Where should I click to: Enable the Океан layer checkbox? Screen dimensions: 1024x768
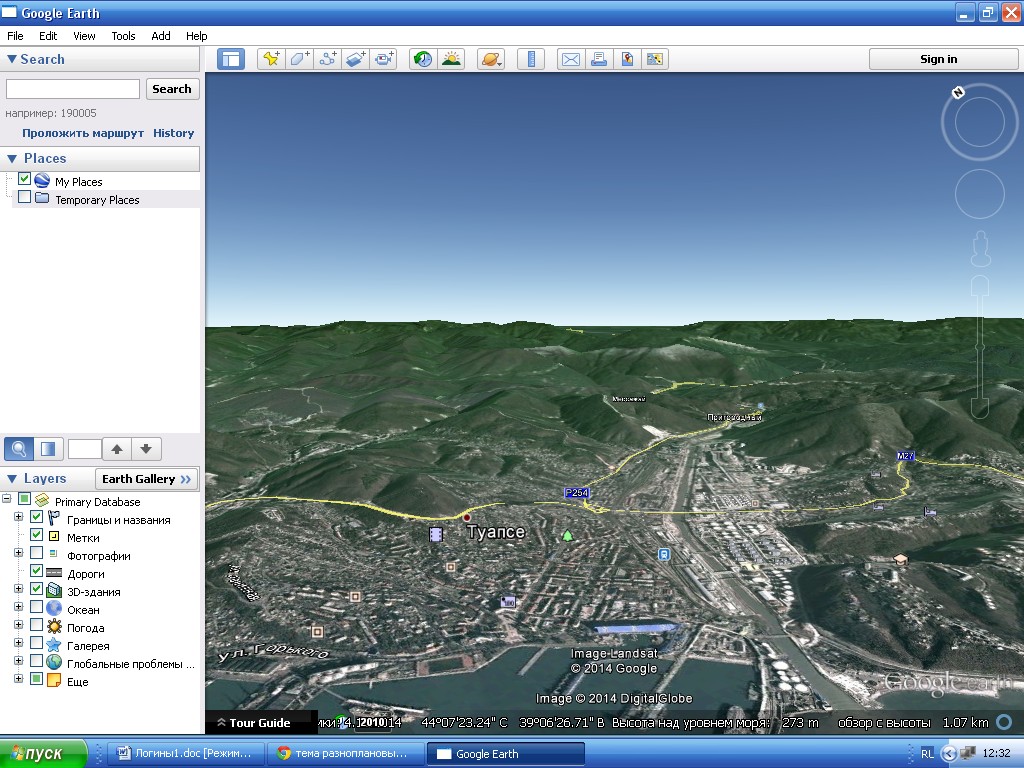(37, 607)
